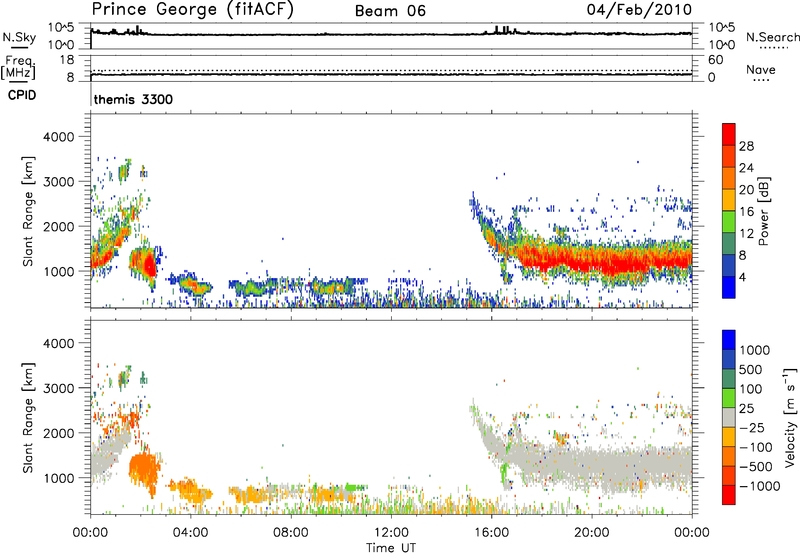Click the '04:00' tick on time axis
The image size is (800, 554).
tap(191, 533)
